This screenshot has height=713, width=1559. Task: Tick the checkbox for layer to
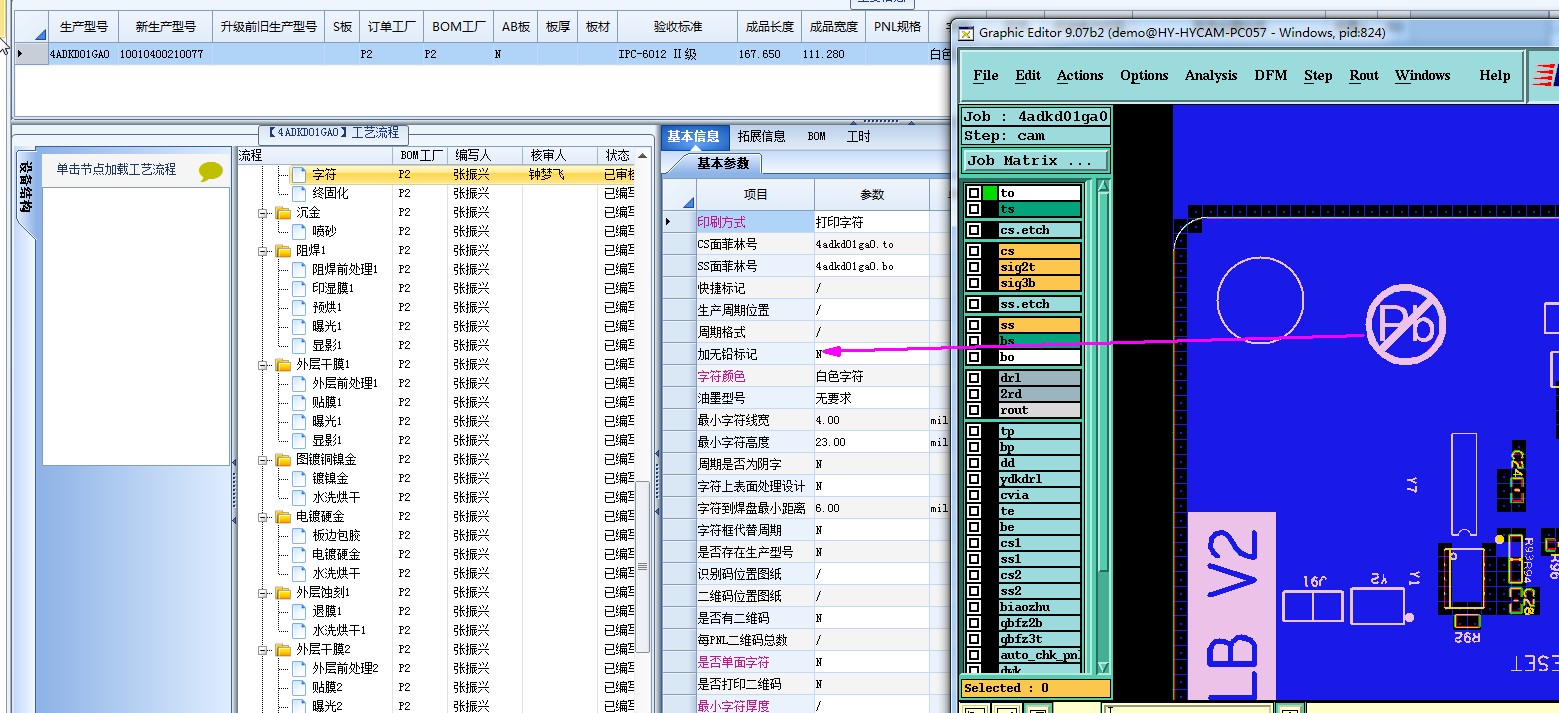click(x=974, y=193)
